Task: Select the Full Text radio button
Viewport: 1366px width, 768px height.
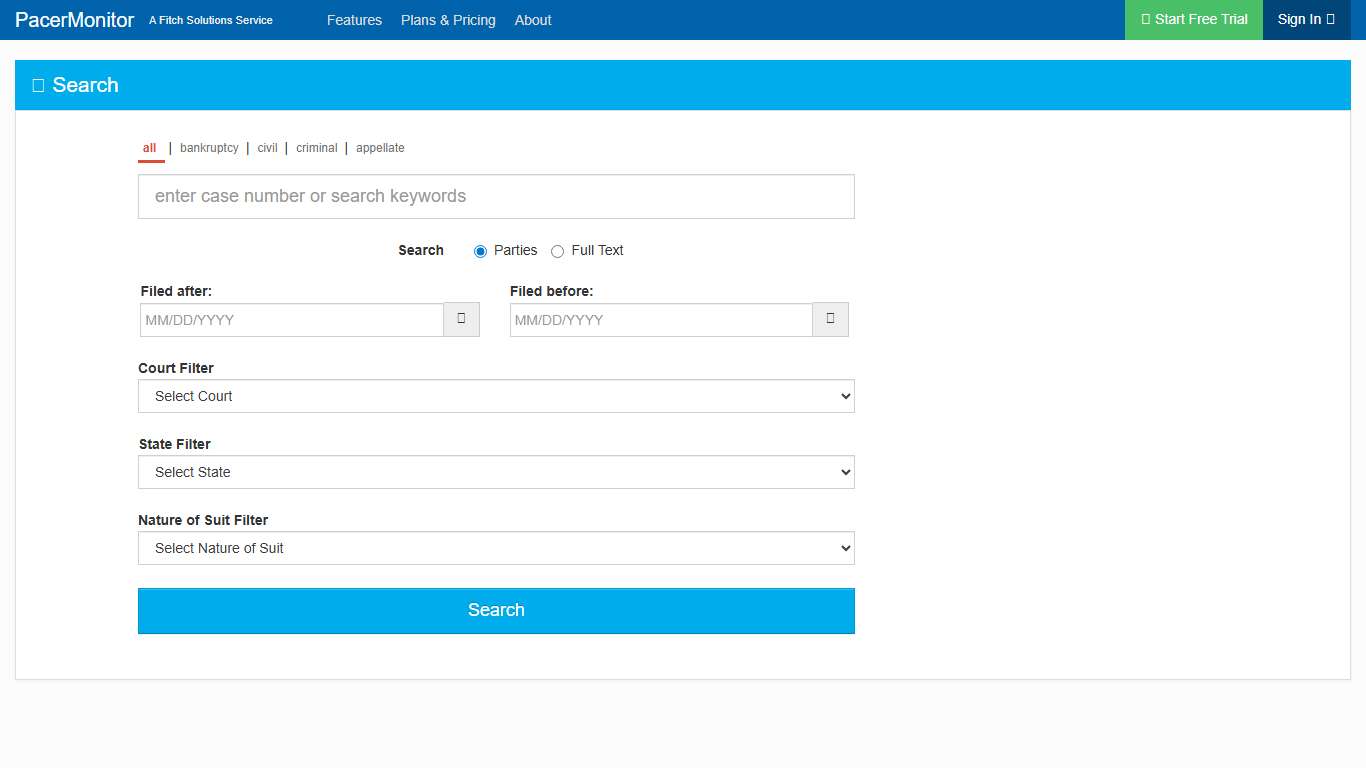Action: tap(558, 251)
